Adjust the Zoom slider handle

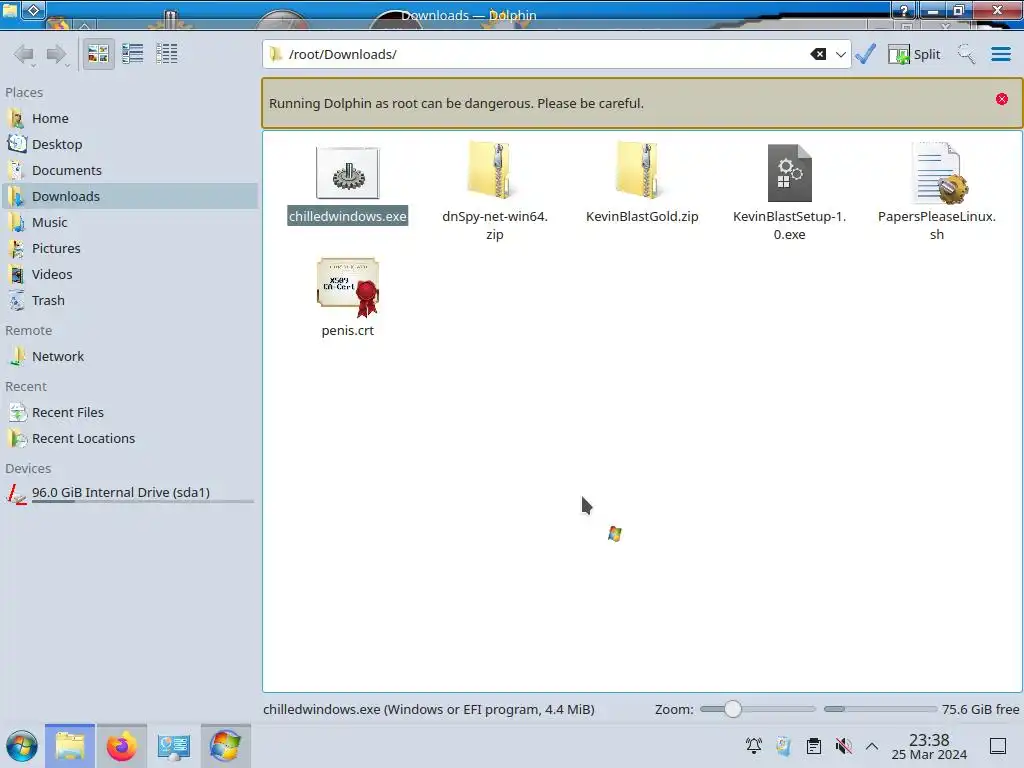(733, 709)
